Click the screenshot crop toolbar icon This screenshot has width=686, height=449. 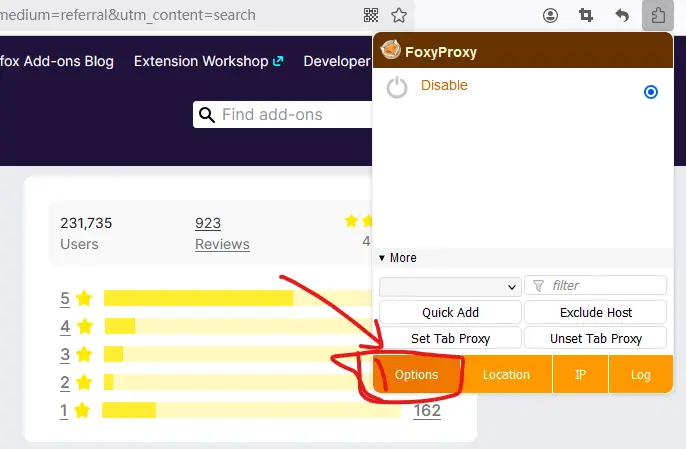point(586,15)
